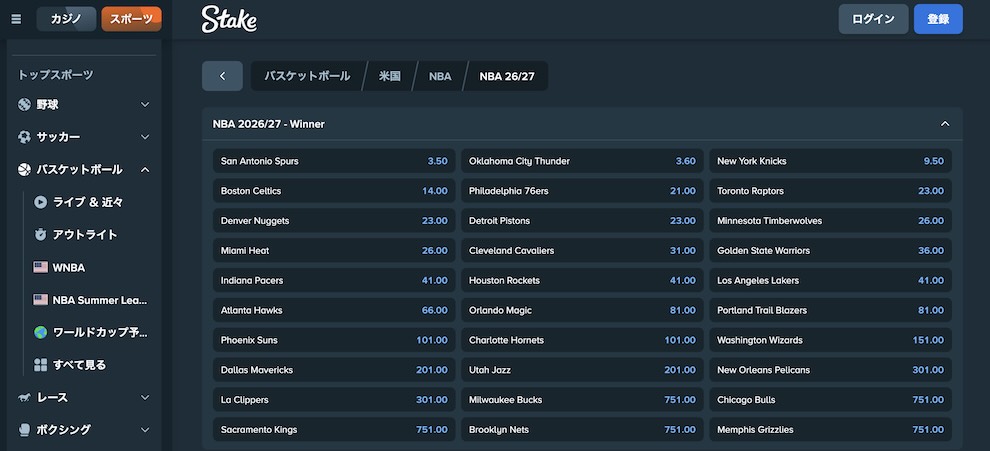
Task: Pick Charlotte Hornets at 101.00
Action: pos(582,340)
